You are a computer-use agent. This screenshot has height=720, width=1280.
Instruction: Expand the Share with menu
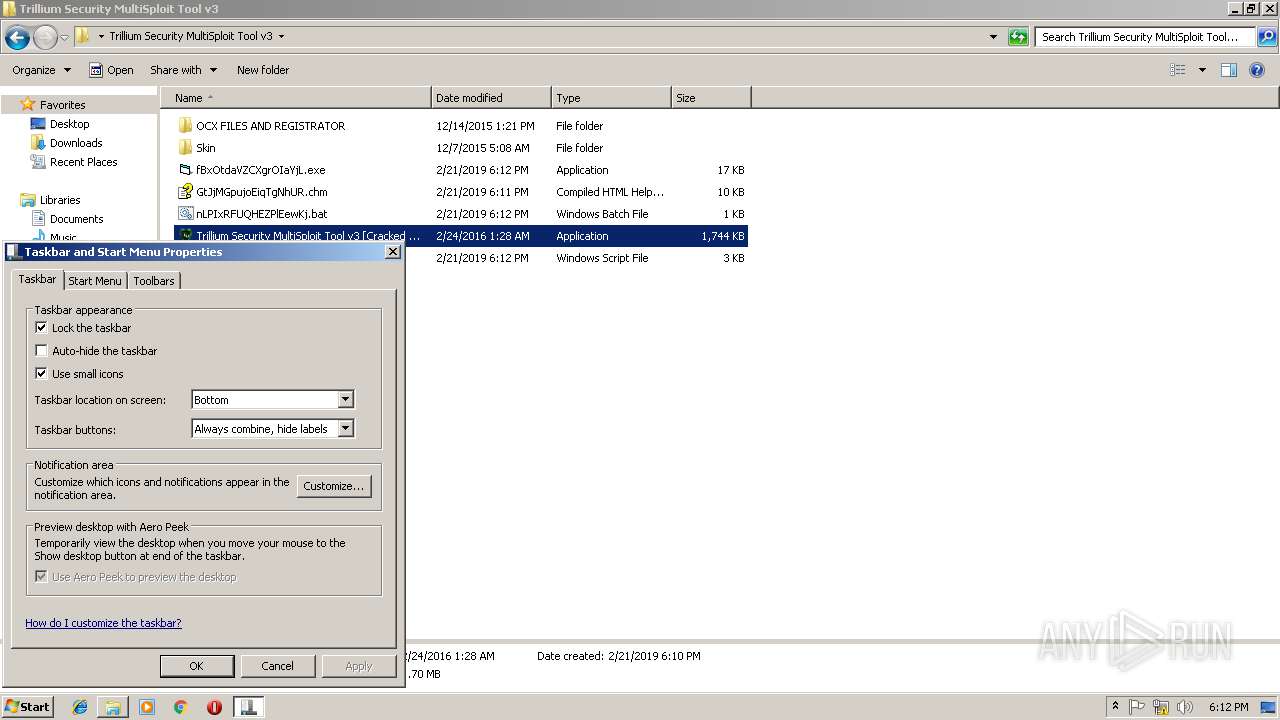point(183,70)
